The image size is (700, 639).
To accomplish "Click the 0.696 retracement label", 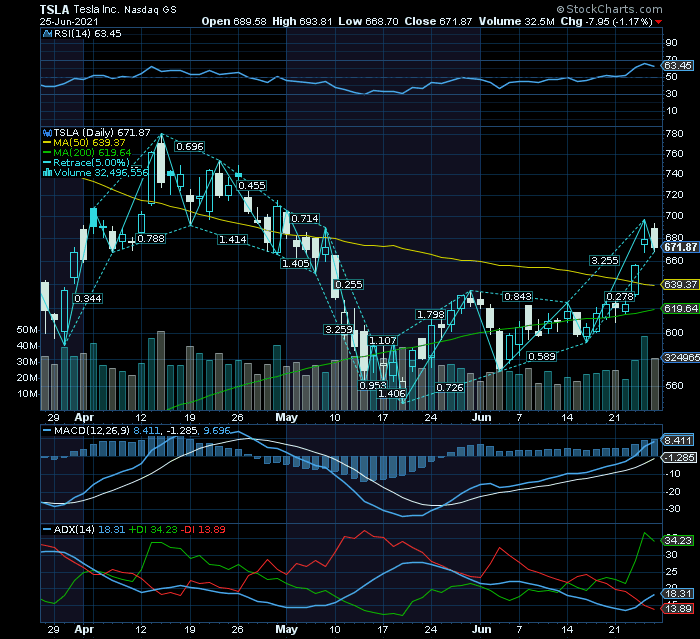I will (x=190, y=147).
